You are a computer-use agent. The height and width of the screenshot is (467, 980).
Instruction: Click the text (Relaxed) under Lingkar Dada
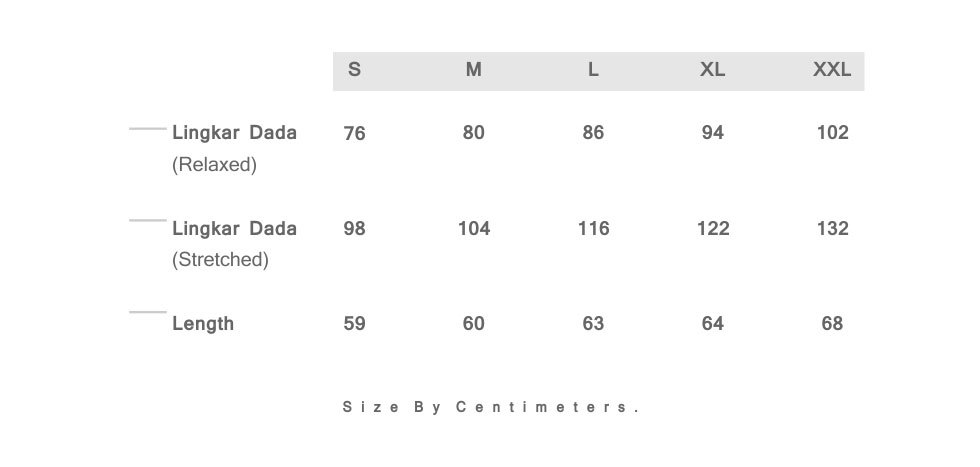click(x=214, y=165)
